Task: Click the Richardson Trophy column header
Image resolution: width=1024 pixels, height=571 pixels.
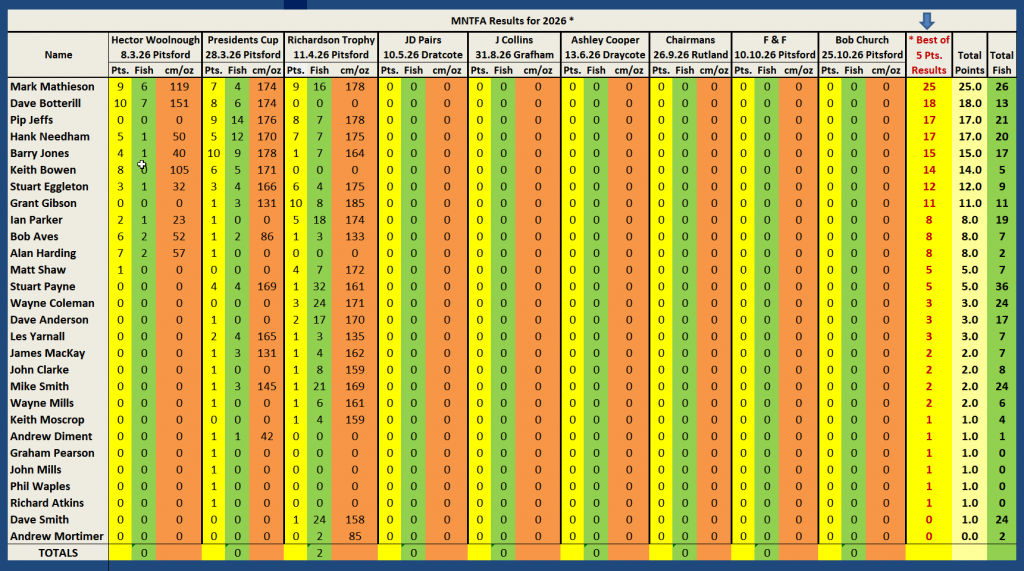Action: point(331,40)
